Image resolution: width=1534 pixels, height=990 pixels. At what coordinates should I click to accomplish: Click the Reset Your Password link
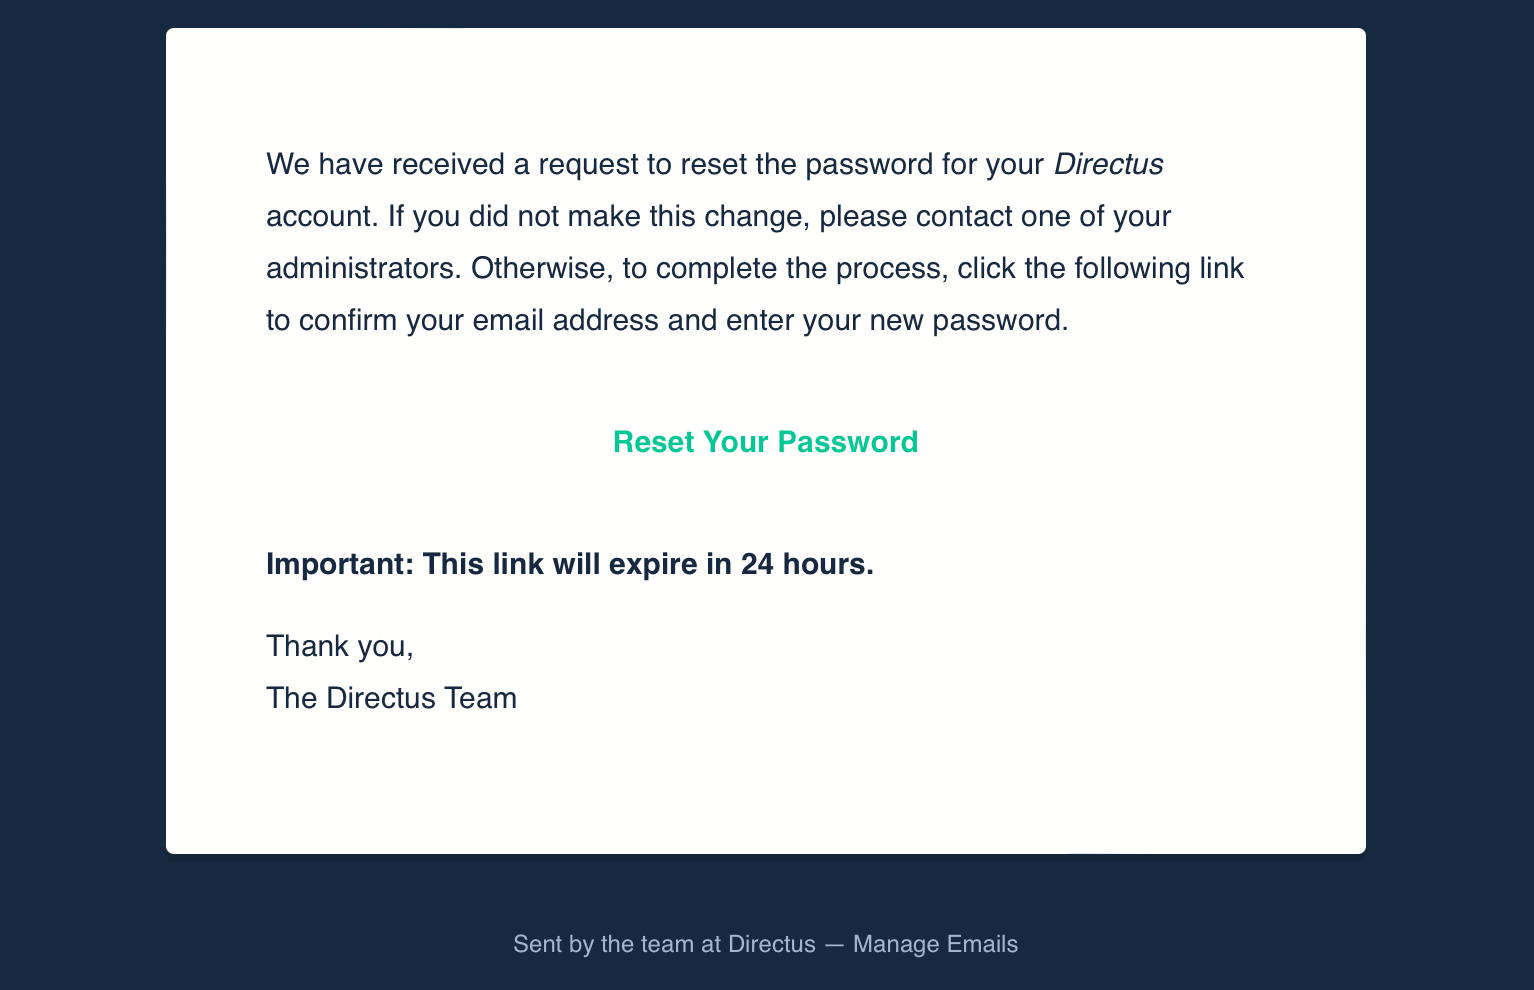[x=765, y=442]
